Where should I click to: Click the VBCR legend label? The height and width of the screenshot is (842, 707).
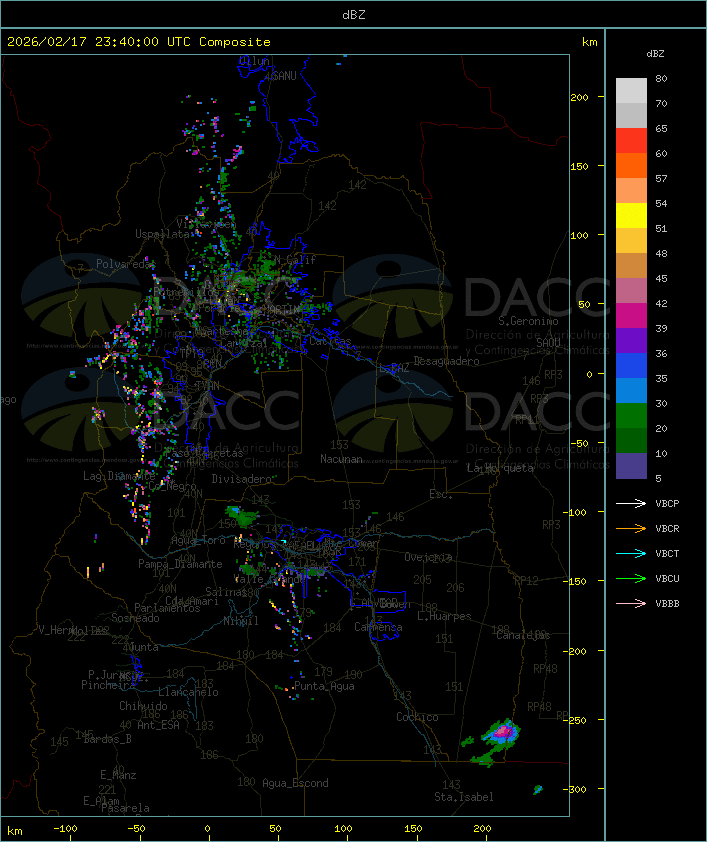[667, 528]
